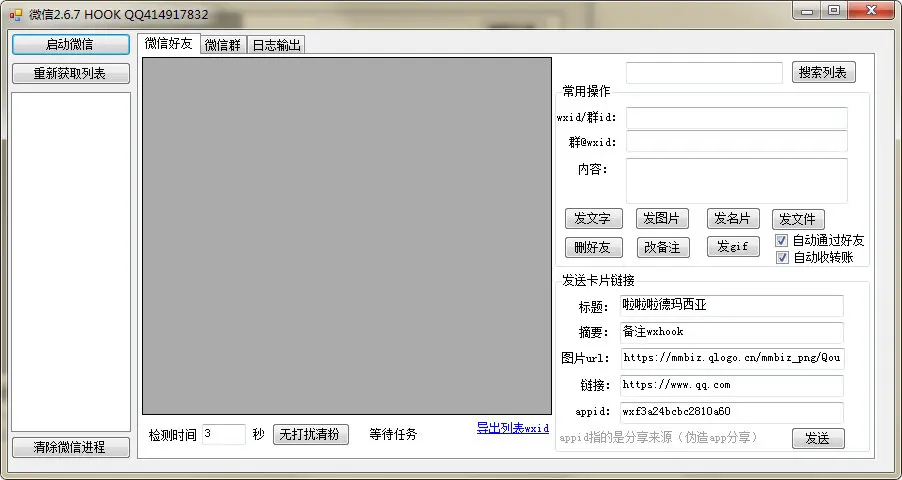Open the 导出列表wxid link

[x=512, y=429]
